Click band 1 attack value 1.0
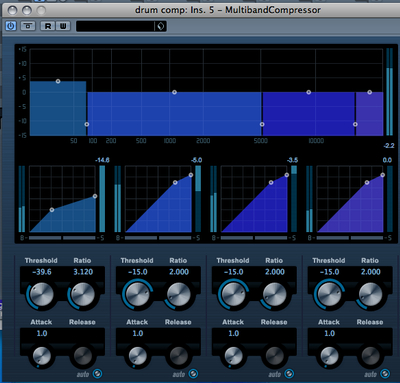The image size is (400, 383). (42, 333)
